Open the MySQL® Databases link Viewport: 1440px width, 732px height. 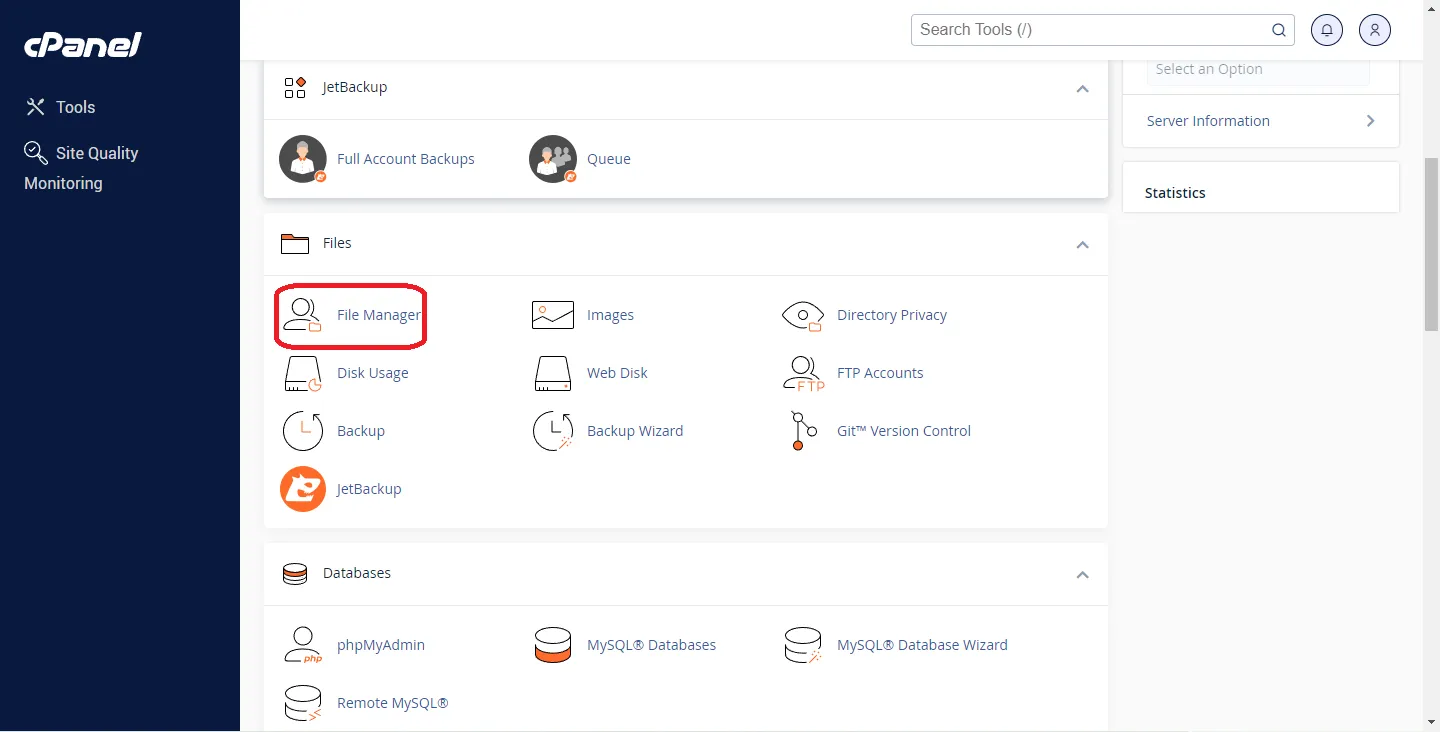pyautogui.click(x=651, y=645)
